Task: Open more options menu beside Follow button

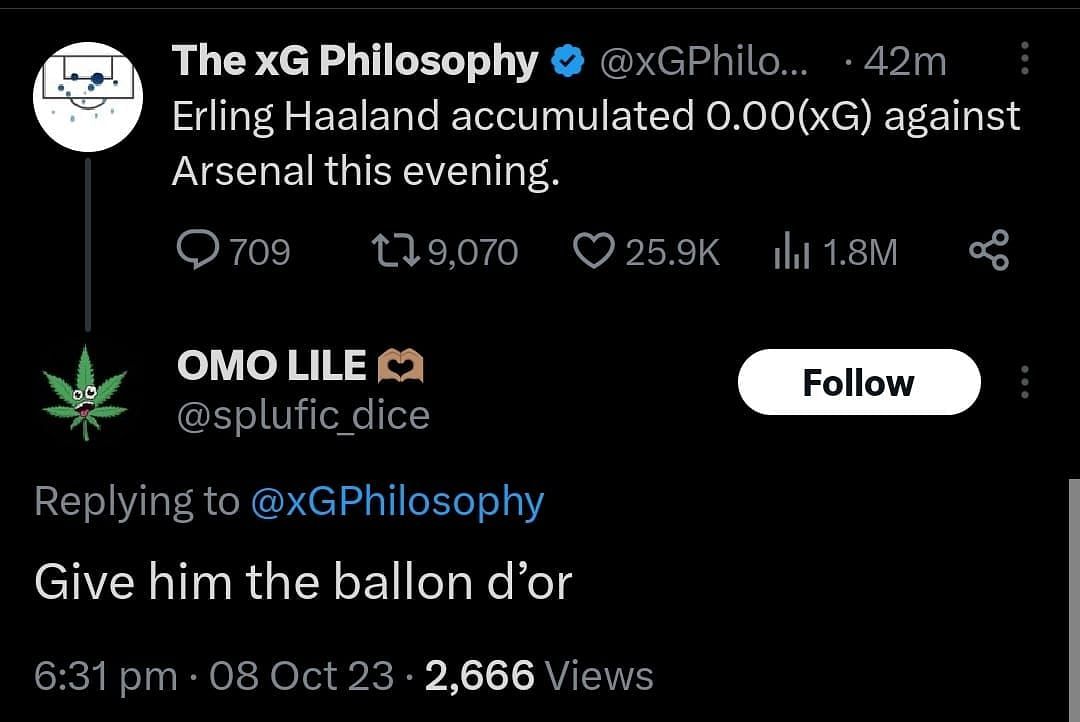Action: point(1025,382)
